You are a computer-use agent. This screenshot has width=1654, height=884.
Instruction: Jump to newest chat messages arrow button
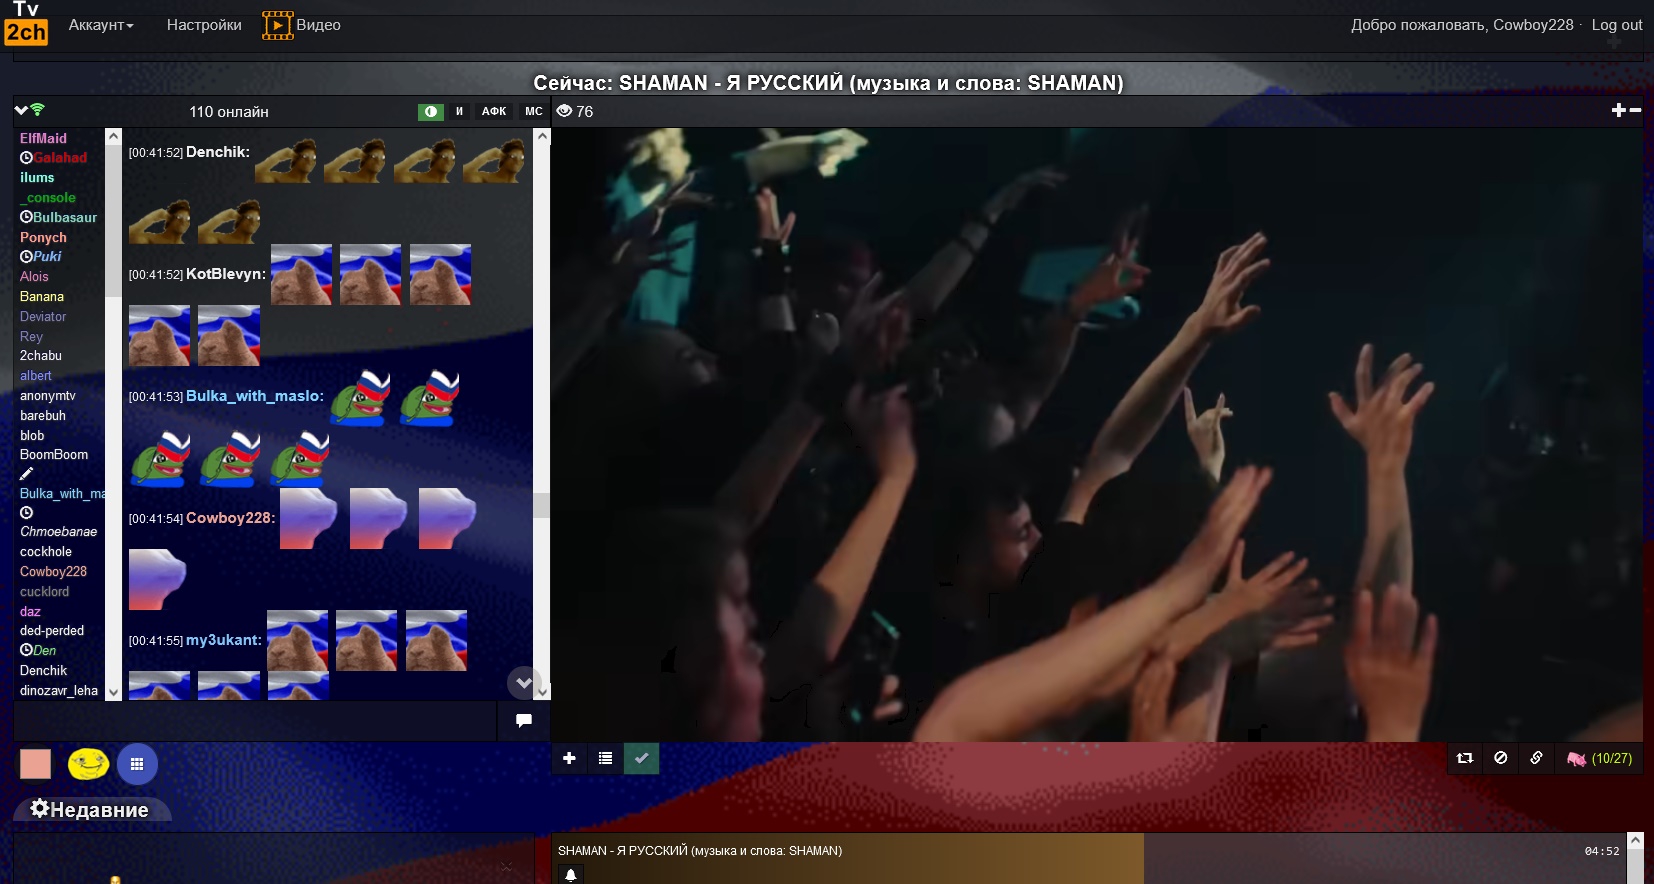pyautogui.click(x=523, y=683)
